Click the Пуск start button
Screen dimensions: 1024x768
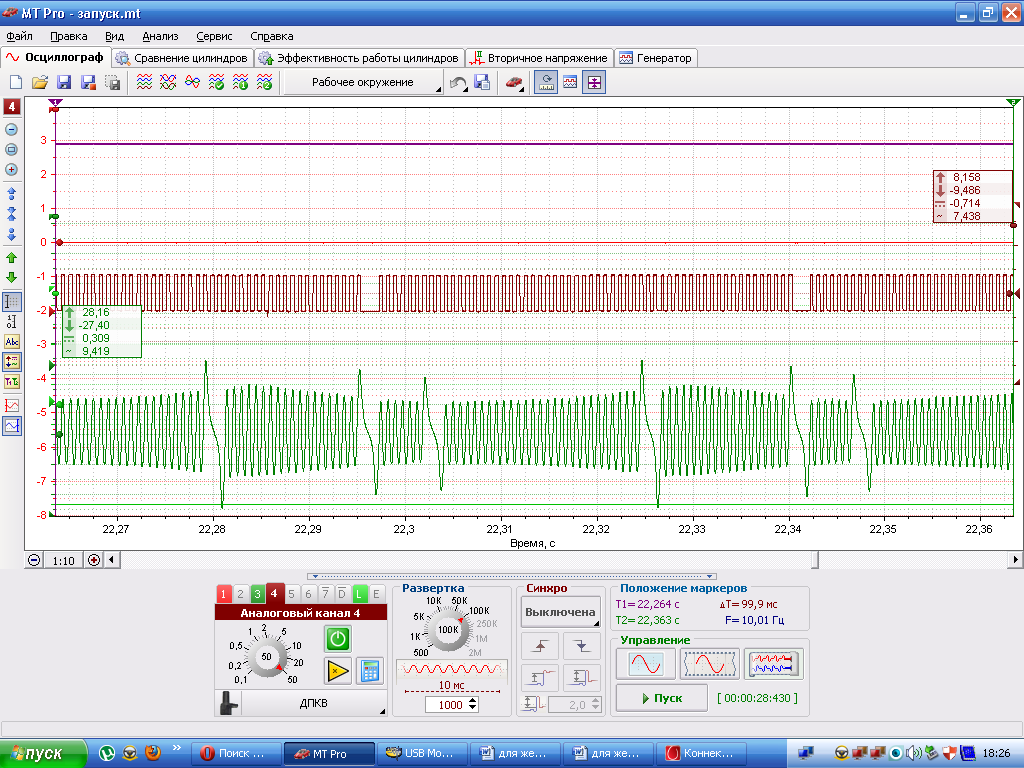662,698
